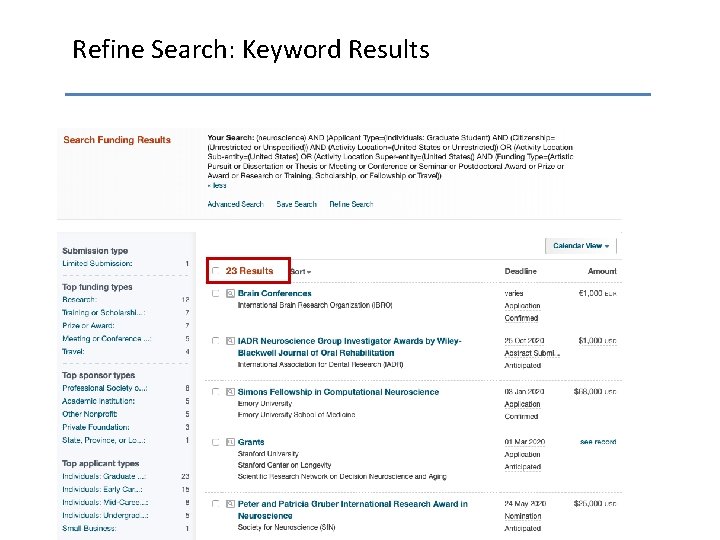Check the select-all box beside 23 Results
The width and height of the screenshot is (720, 540).
[215, 271]
